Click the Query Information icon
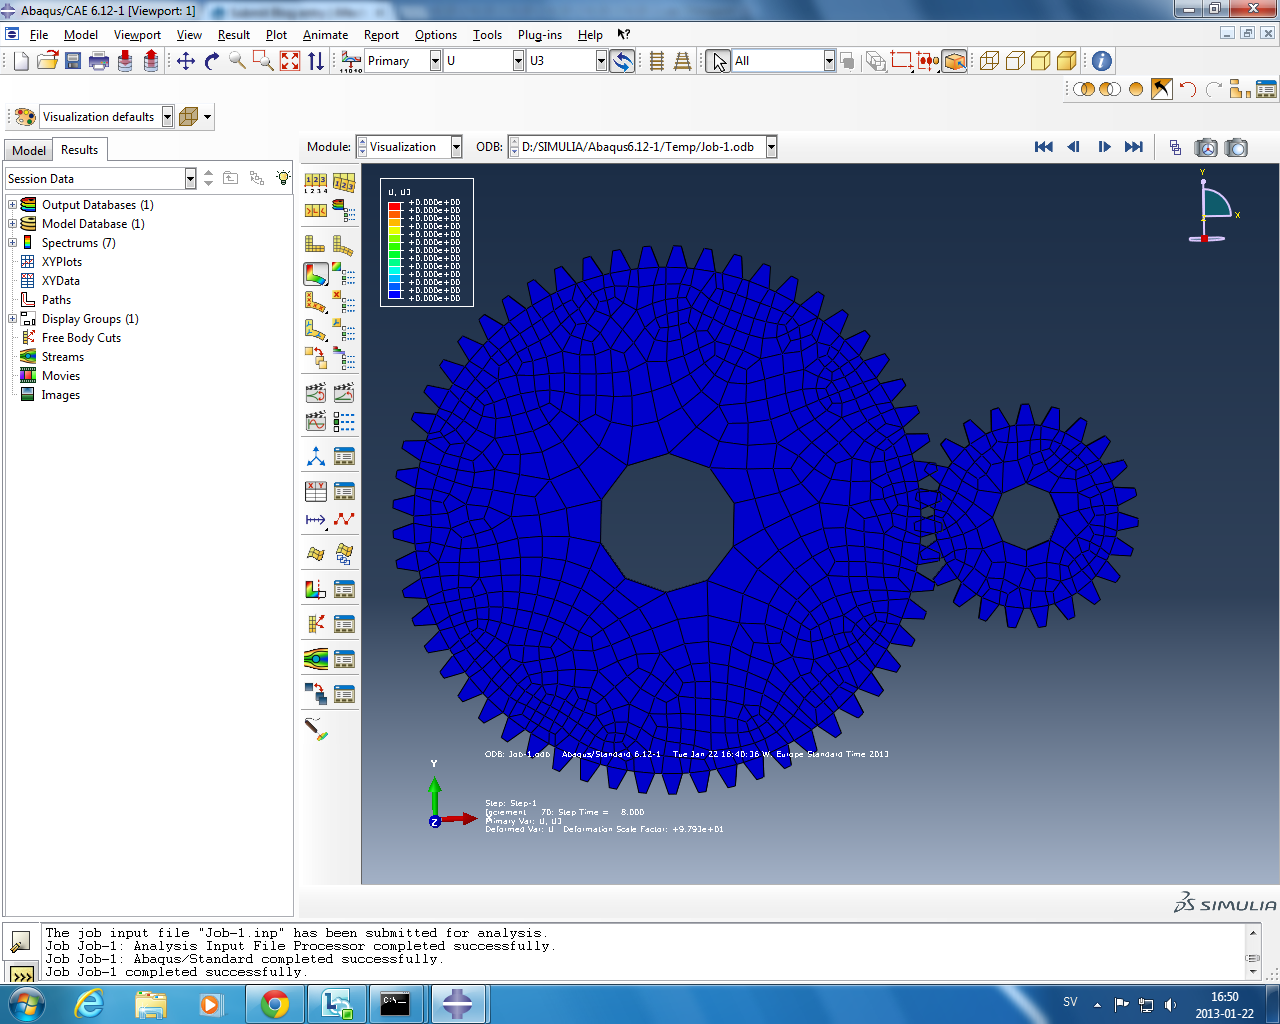 (x=1101, y=61)
